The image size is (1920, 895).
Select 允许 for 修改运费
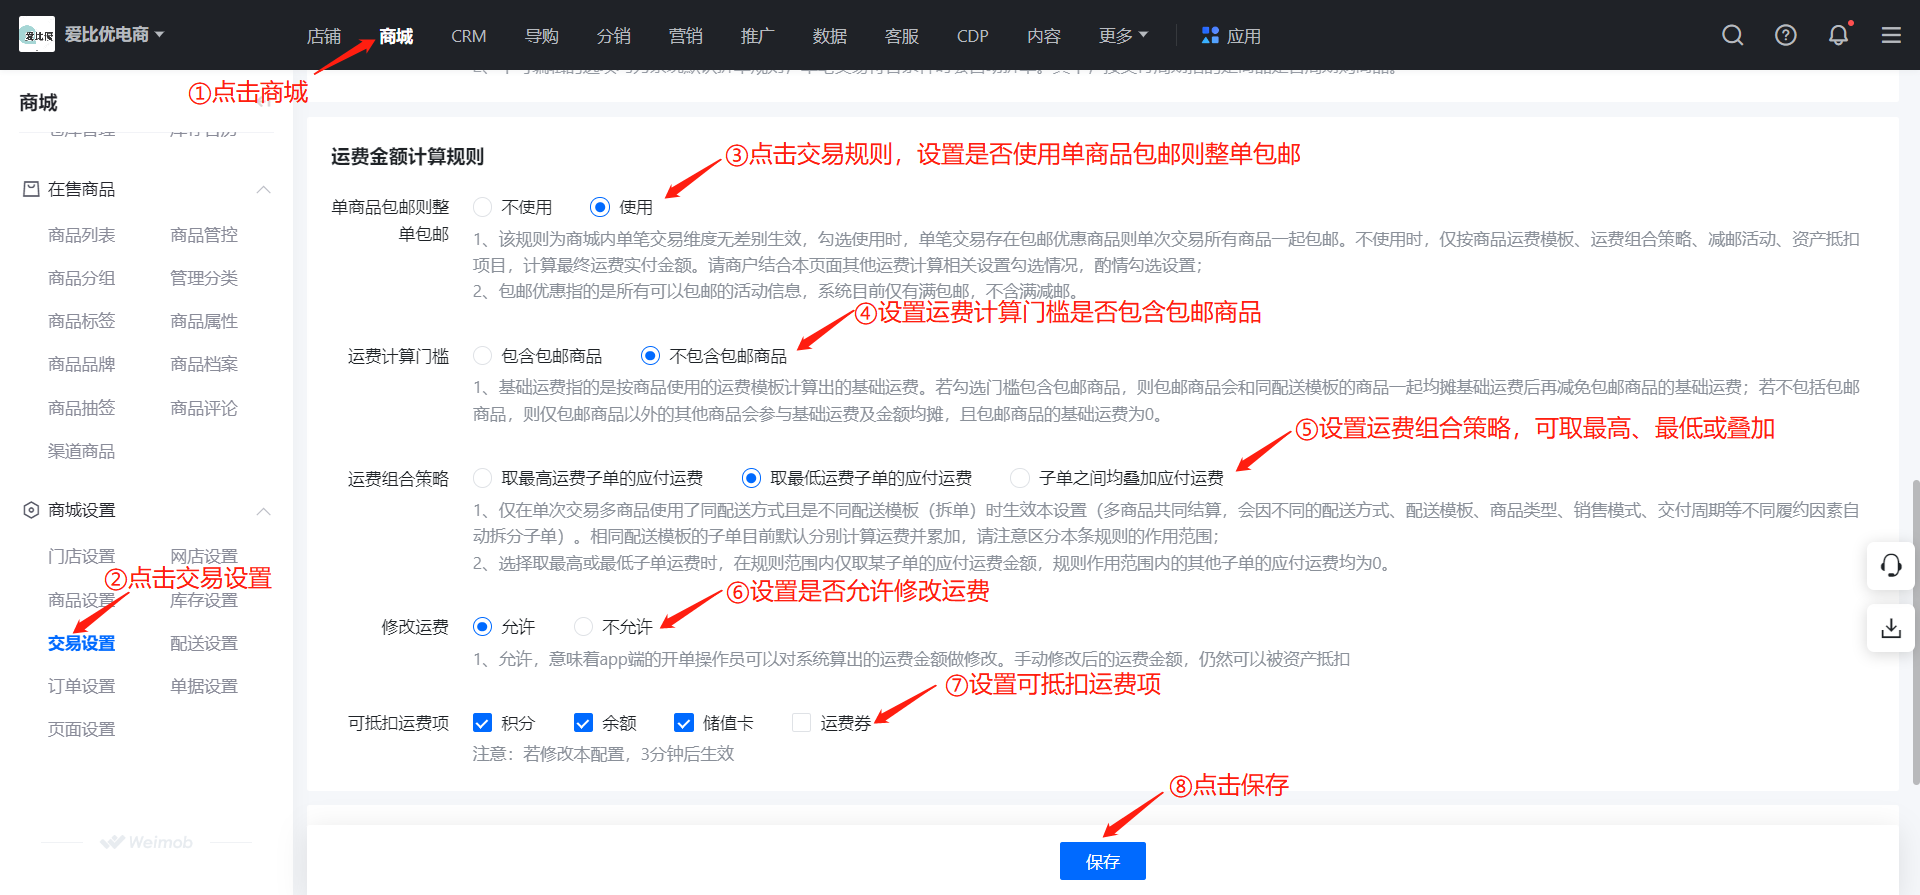(482, 627)
